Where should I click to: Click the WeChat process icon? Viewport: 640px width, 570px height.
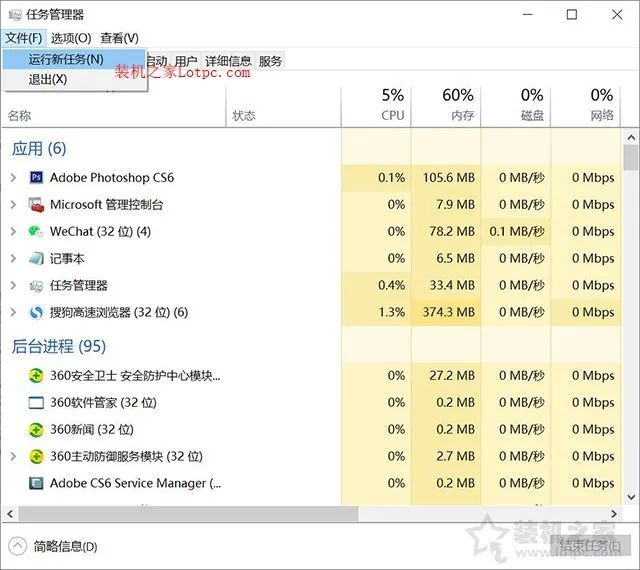[x=37, y=232]
